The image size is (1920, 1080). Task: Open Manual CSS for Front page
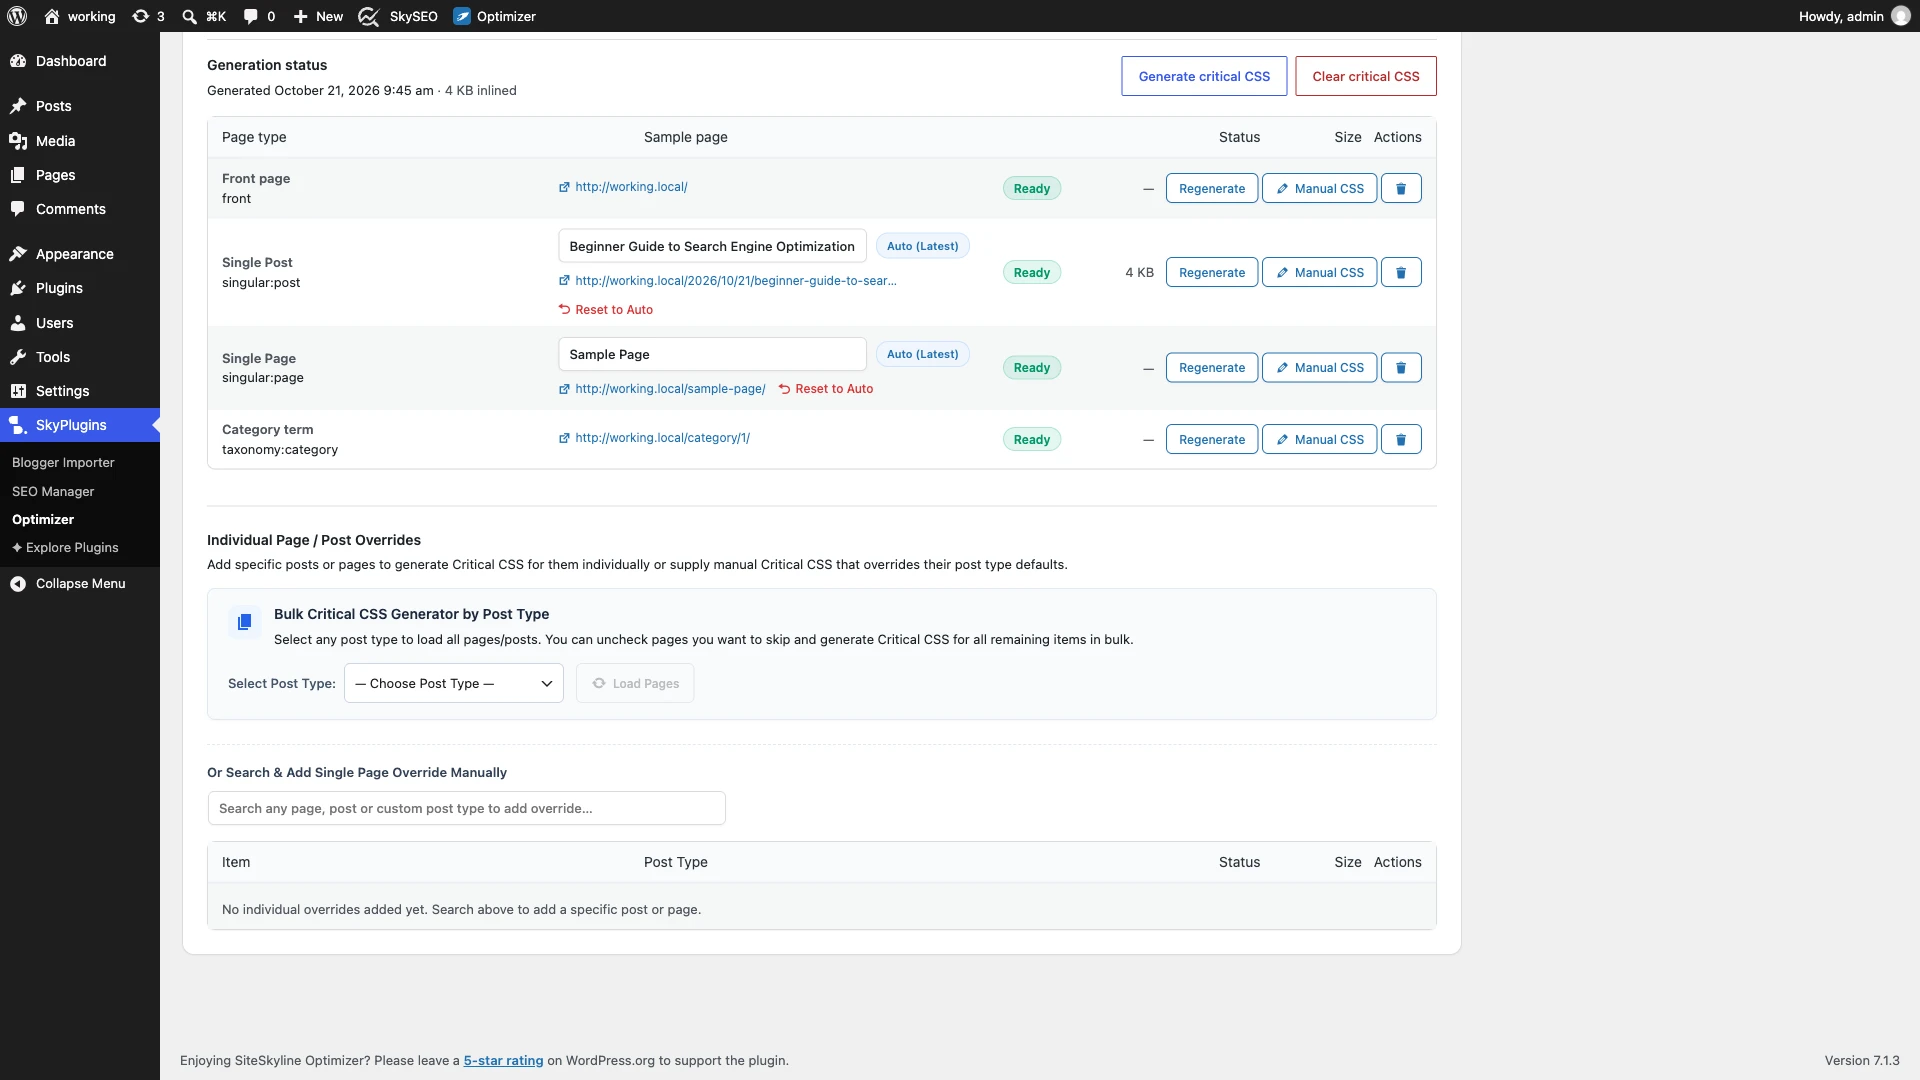(x=1320, y=188)
